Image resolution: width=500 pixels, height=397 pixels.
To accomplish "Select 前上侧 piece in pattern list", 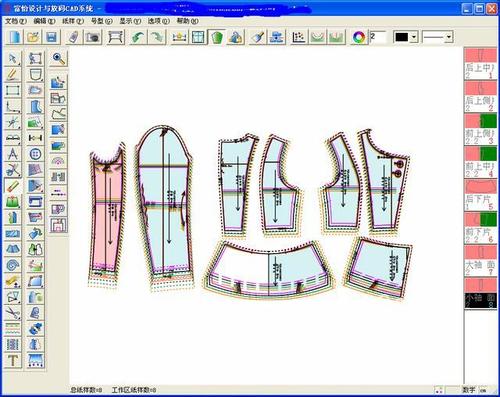I will (x=480, y=129).
